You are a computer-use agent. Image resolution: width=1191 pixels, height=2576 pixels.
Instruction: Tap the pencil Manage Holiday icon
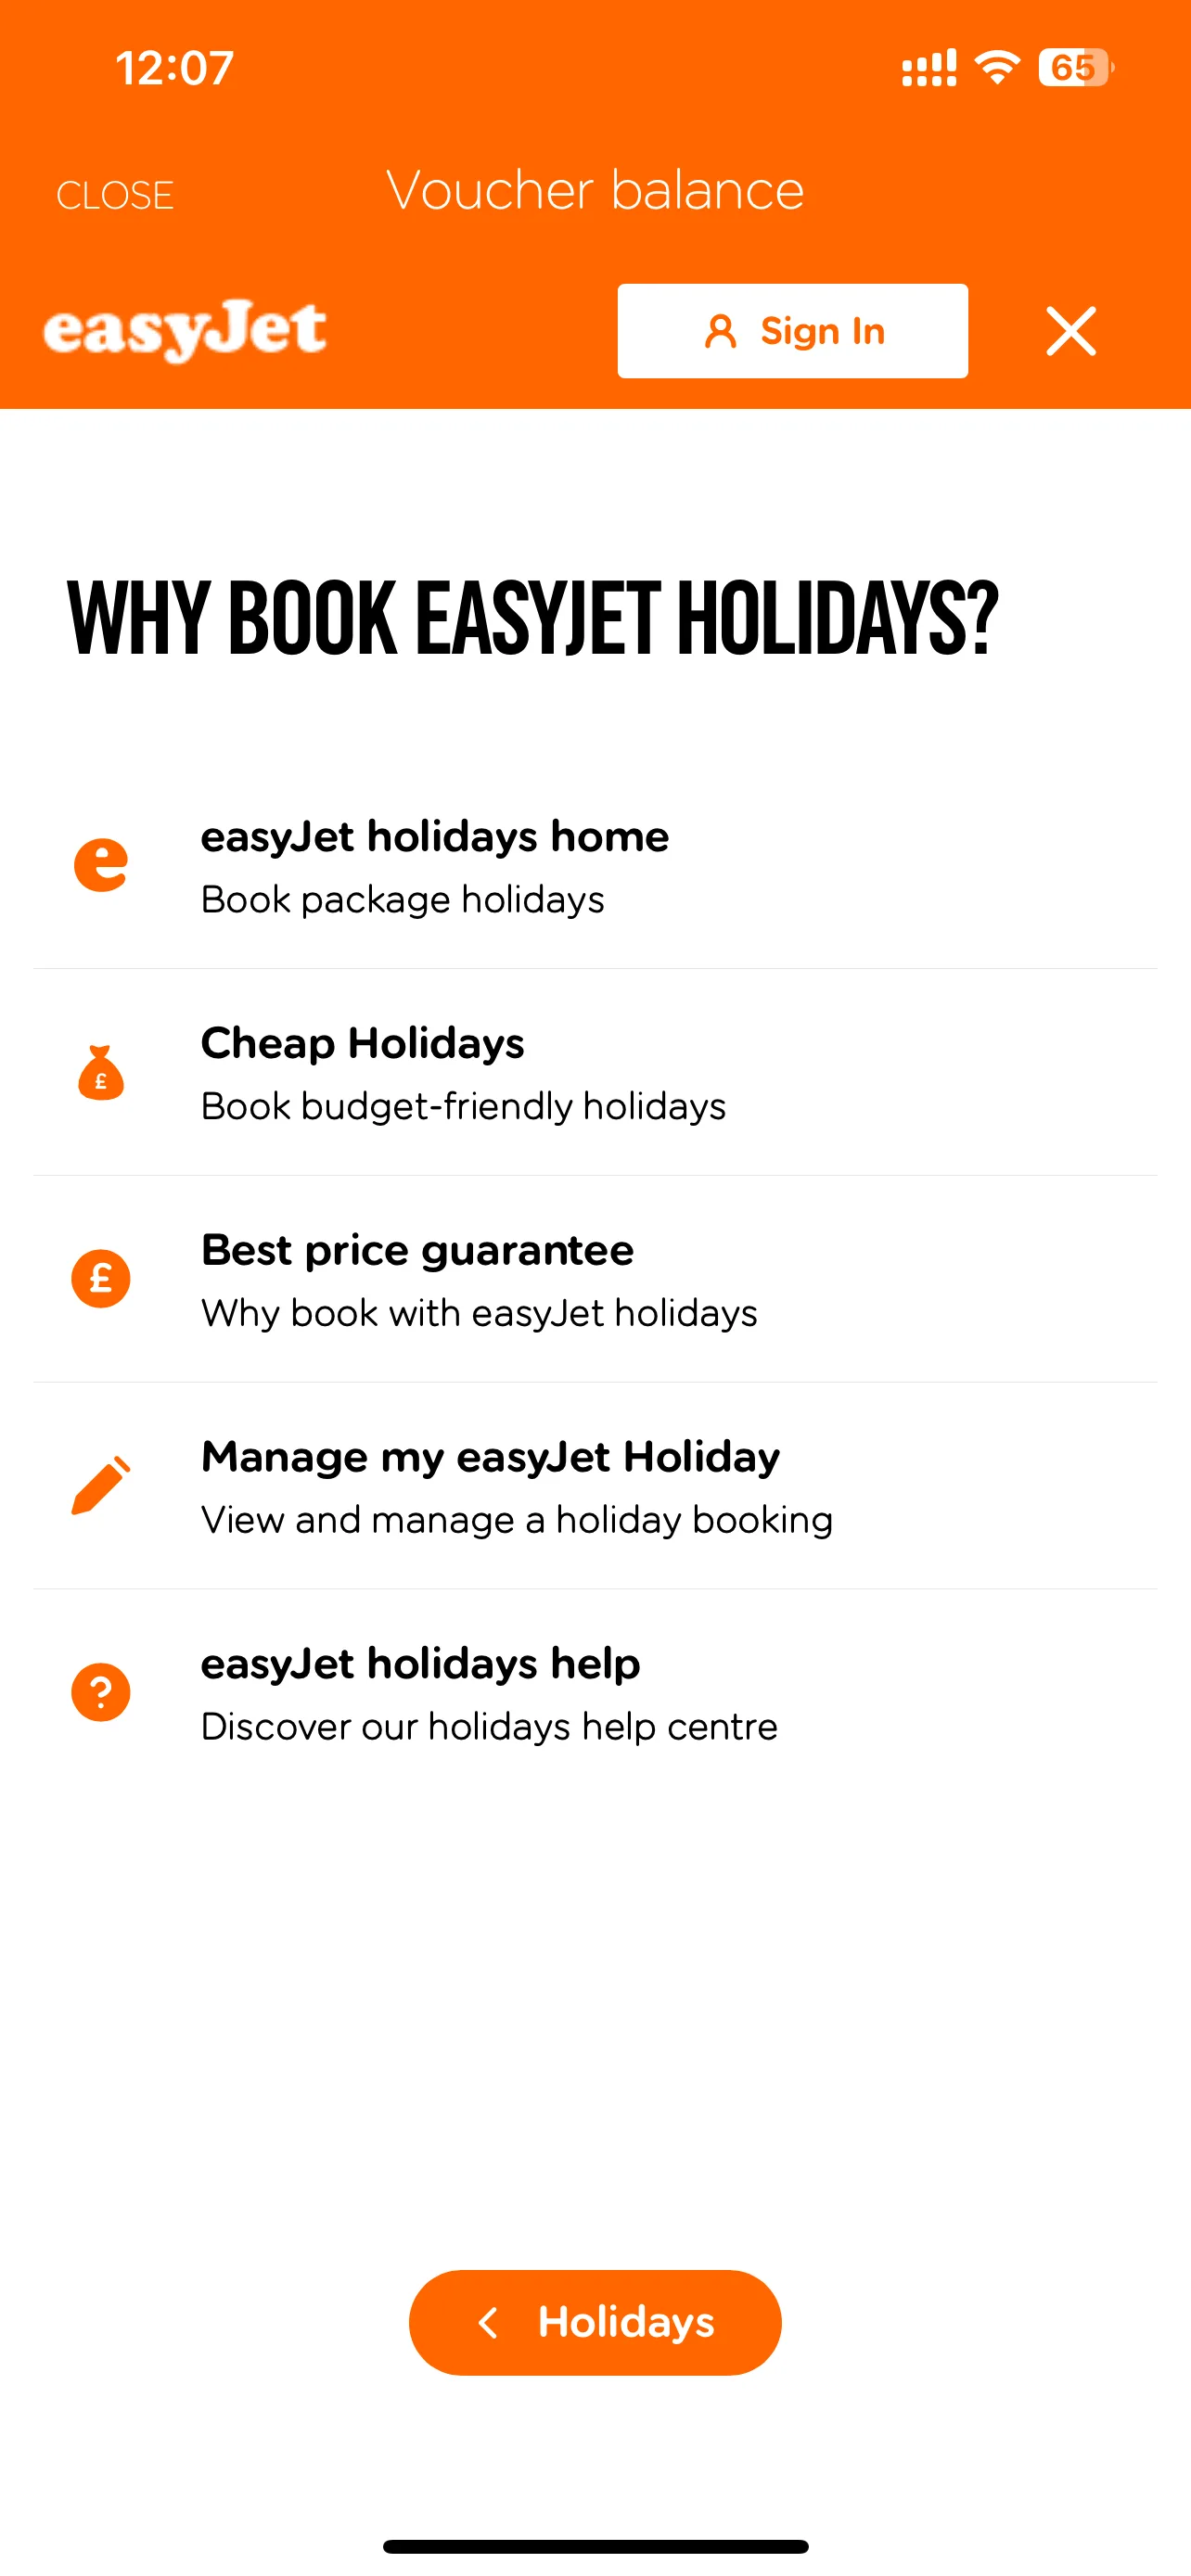tap(101, 1485)
